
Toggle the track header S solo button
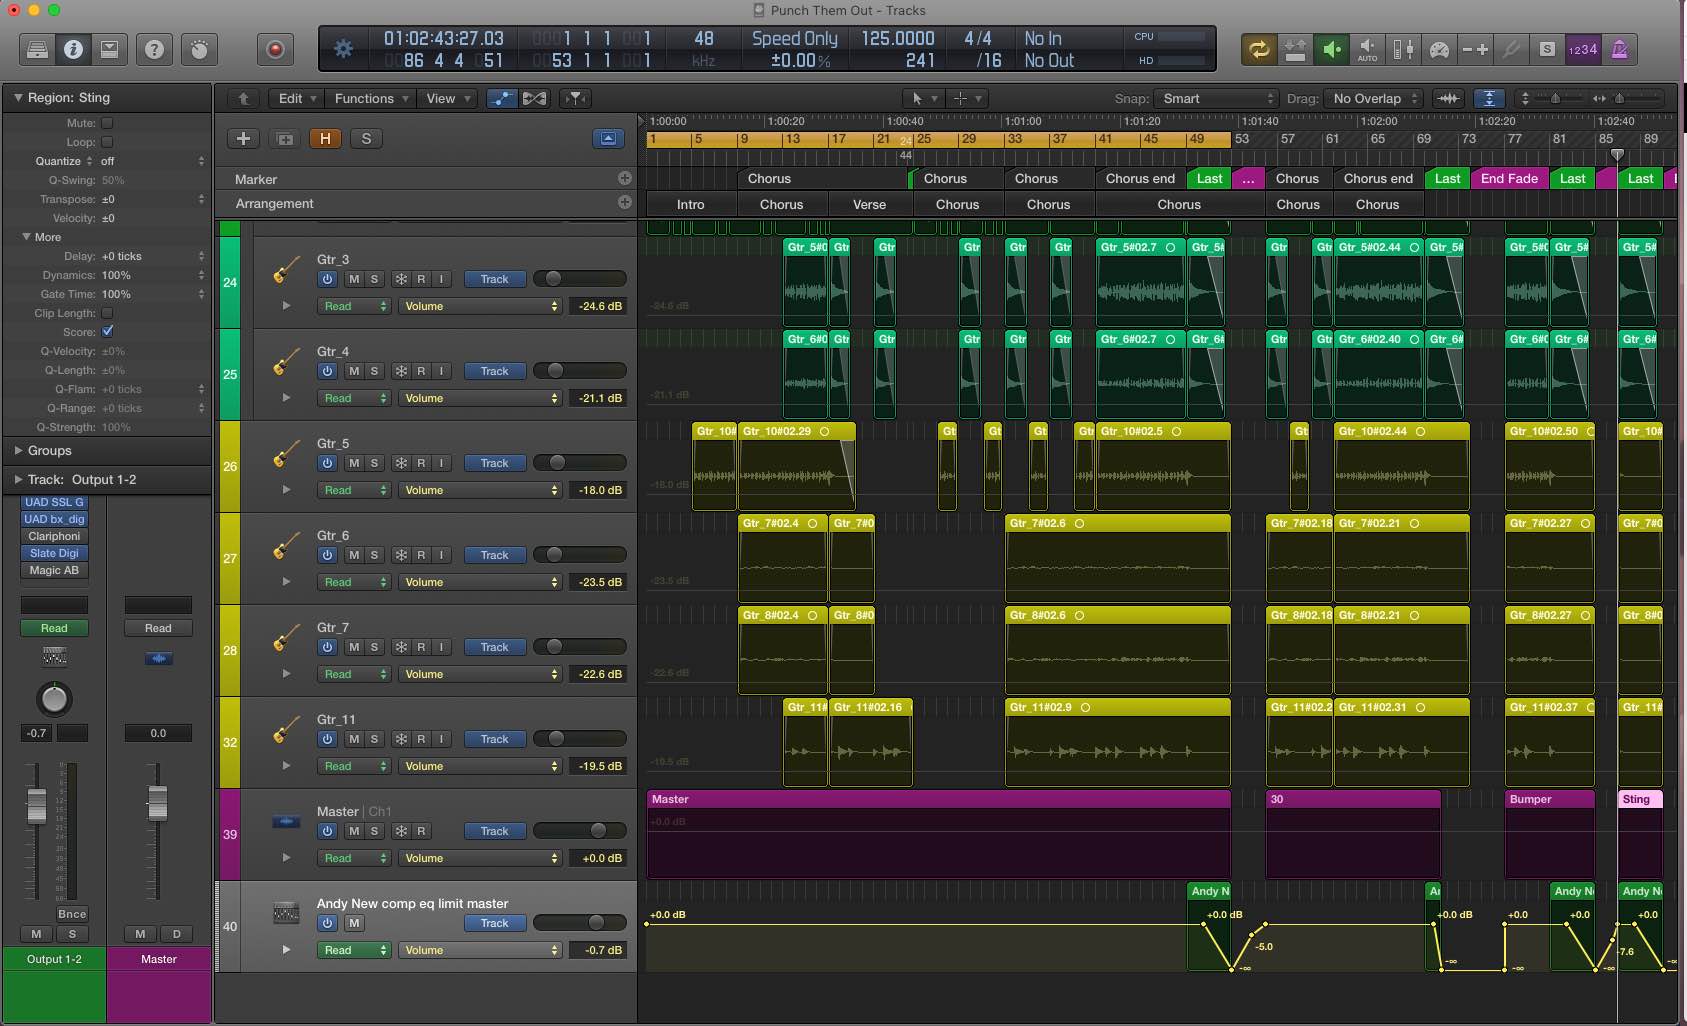click(x=366, y=139)
